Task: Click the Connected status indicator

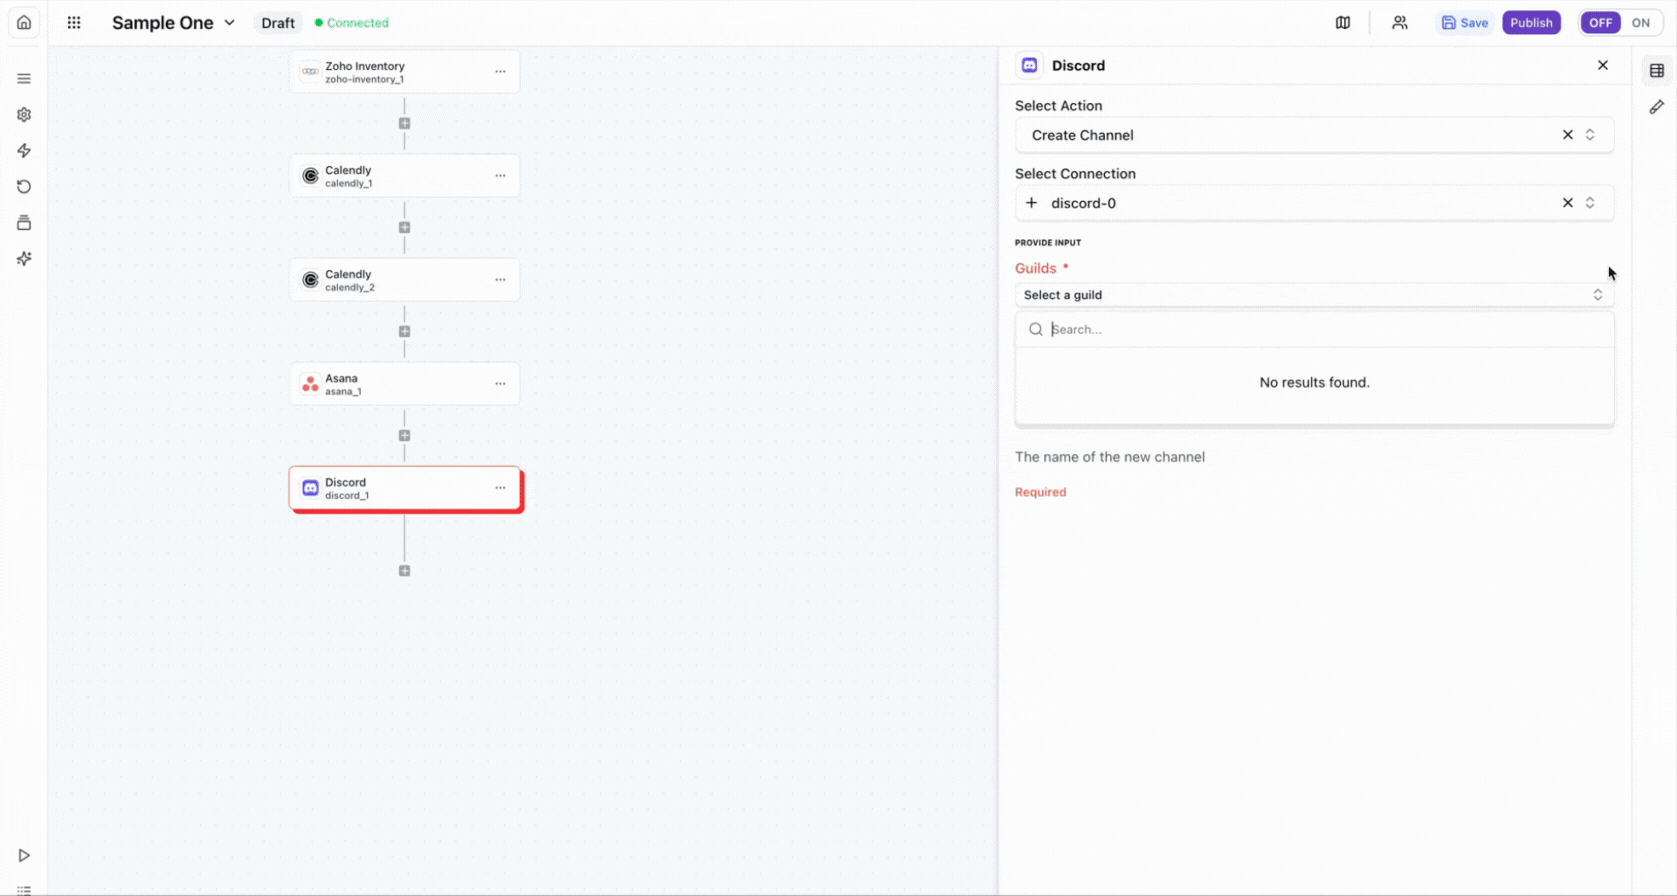Action: (352, 22)
